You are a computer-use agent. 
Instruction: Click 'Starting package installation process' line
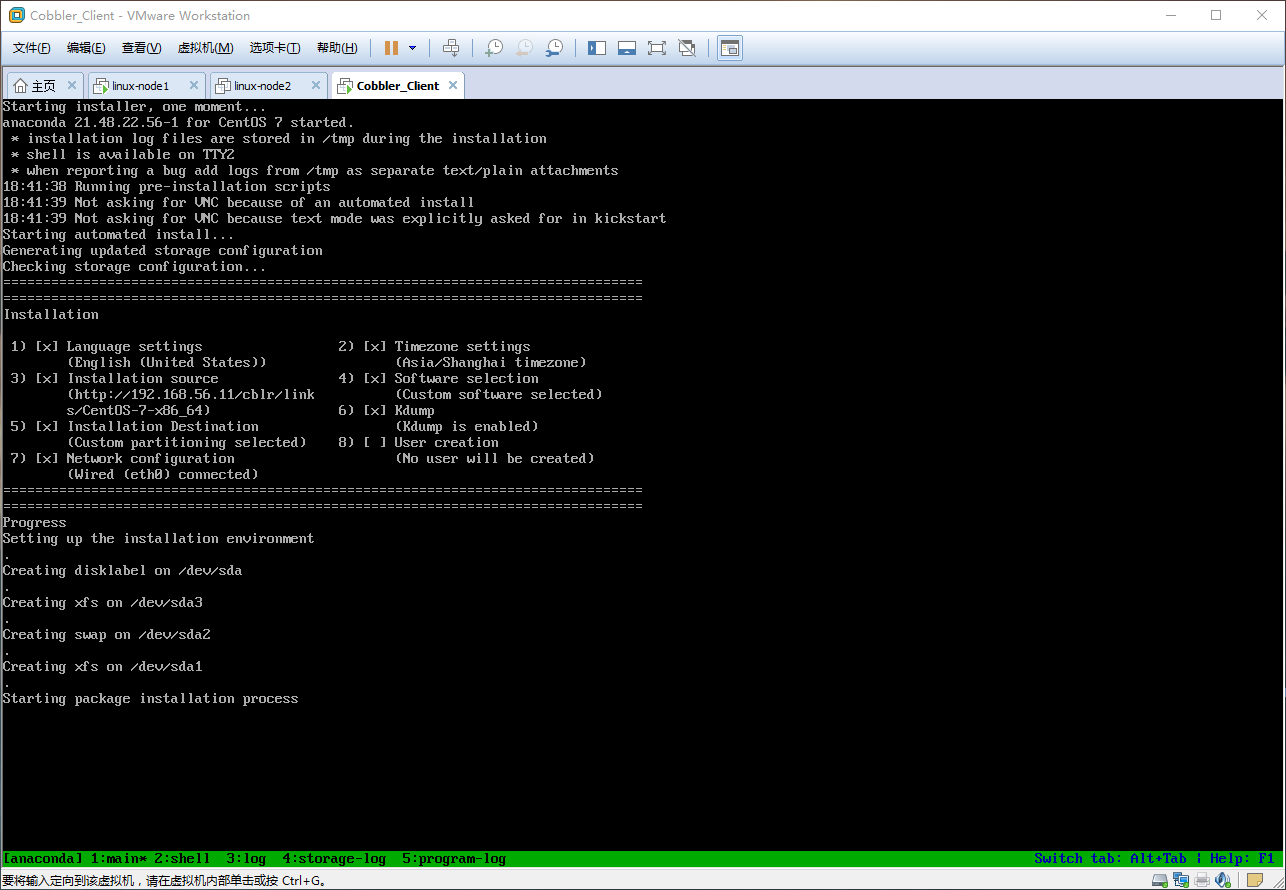pyautogui.click(x=150, y=698)
